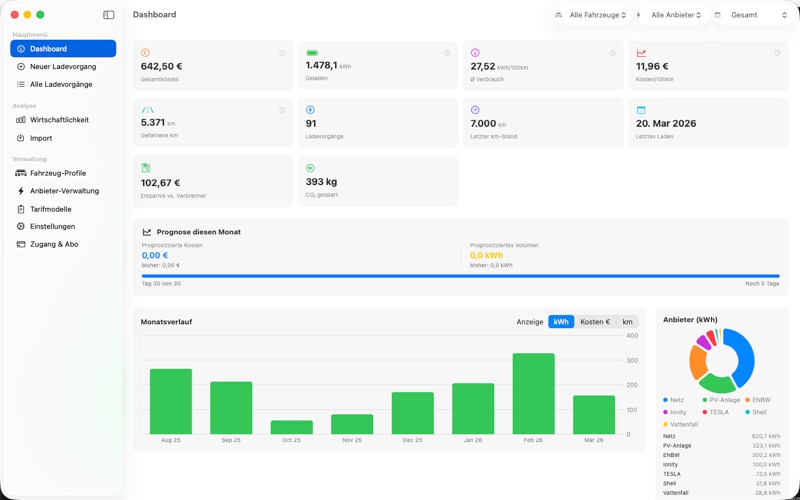This screenshot has height=500, width=800.
Task: Click the battery icon on Geladen card
Action: pos(312,53)
